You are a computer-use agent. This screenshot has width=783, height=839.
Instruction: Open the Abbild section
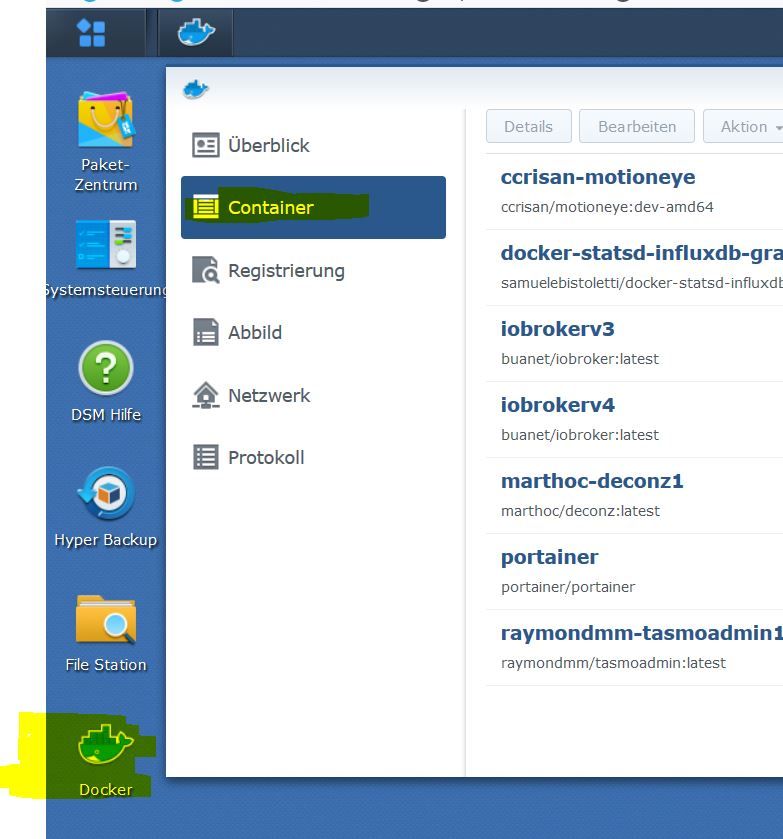click(x=313, y=332)
